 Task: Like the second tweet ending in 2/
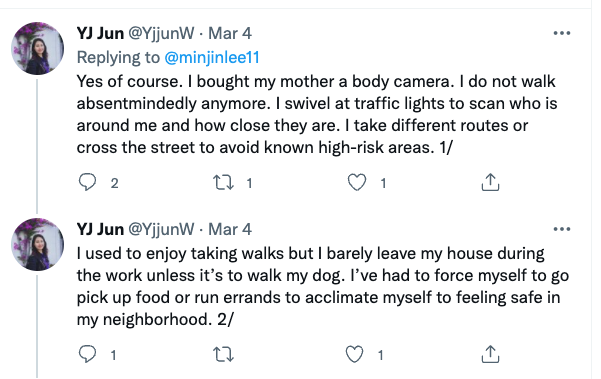pos(355,354)
